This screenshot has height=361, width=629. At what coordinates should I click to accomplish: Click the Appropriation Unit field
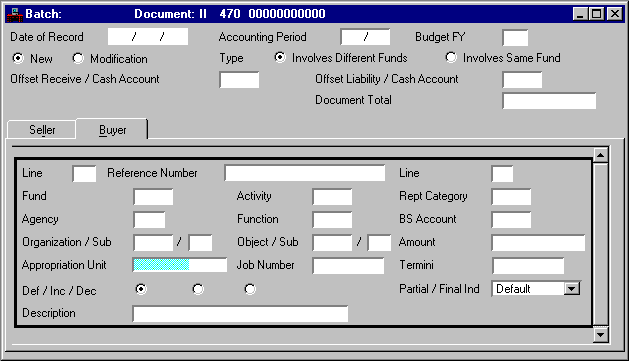tap(180, 265)
